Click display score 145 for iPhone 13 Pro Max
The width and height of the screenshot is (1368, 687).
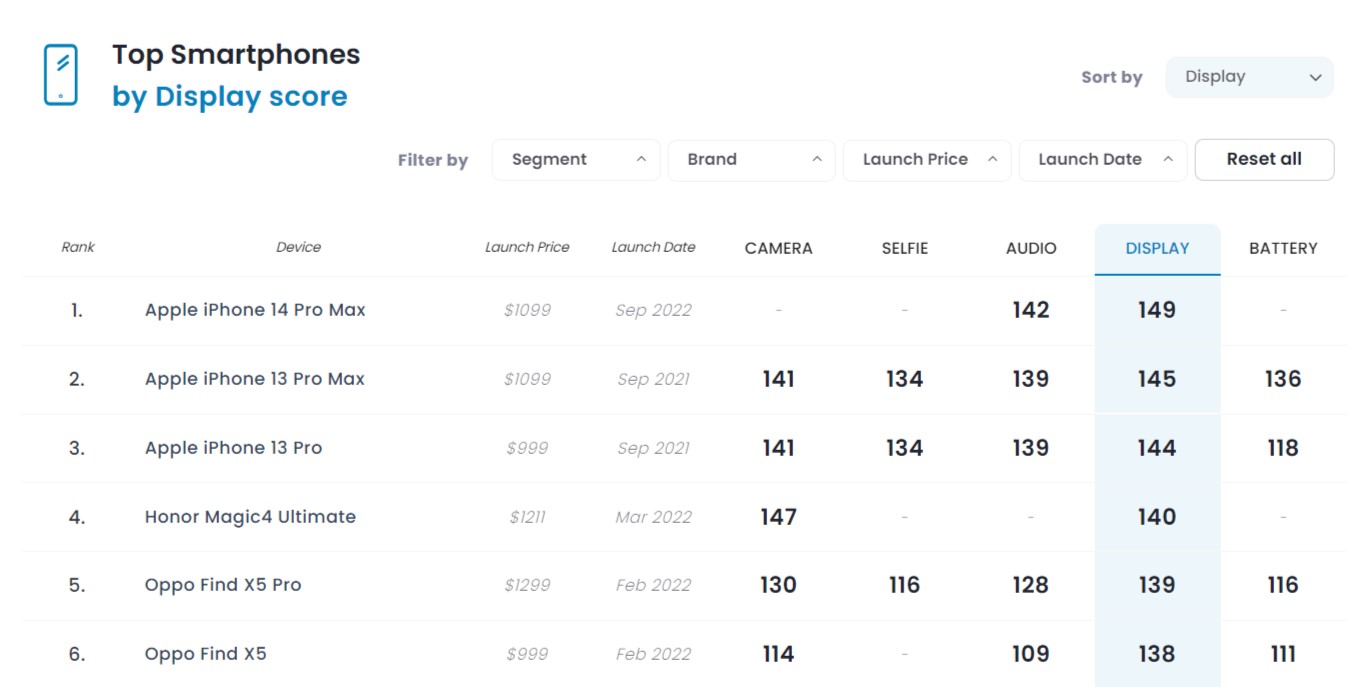(x=1157, y=379)
